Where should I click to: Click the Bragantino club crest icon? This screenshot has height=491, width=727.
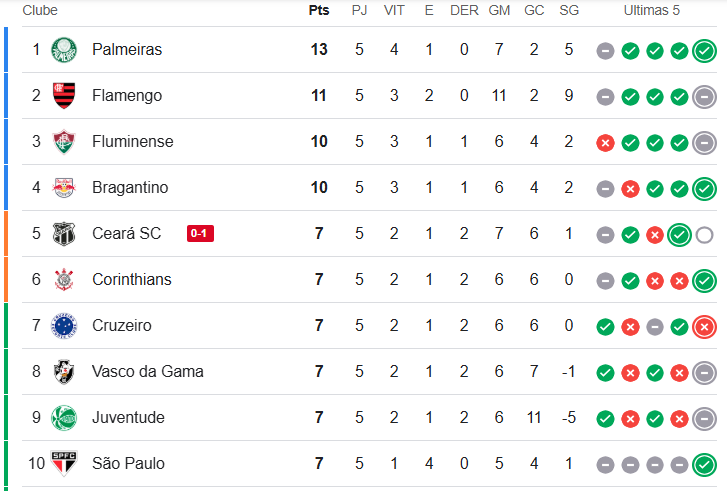(64, 188)
